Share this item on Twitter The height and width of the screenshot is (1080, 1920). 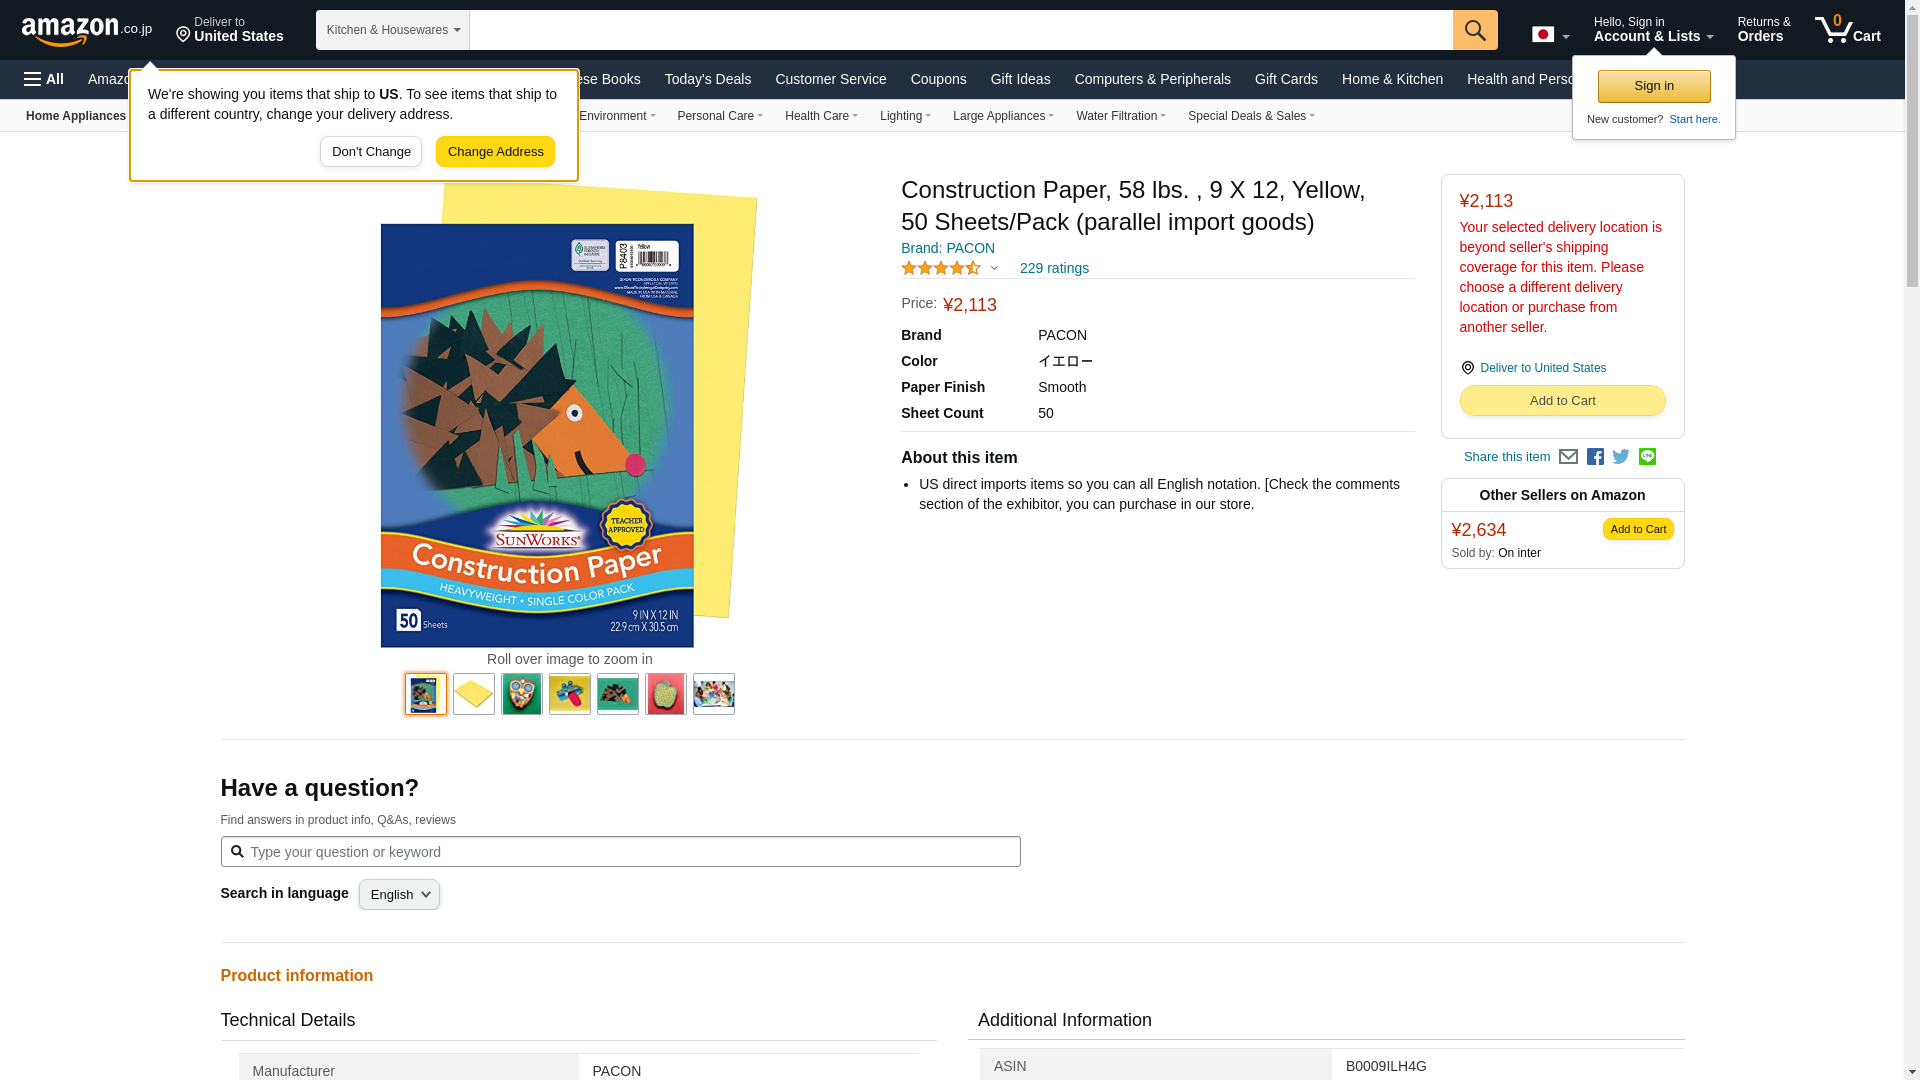tap(1621, 457)
